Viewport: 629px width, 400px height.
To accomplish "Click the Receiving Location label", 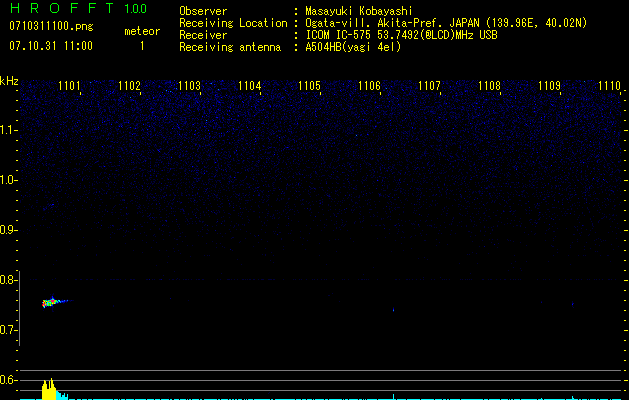I will (233, 23).
